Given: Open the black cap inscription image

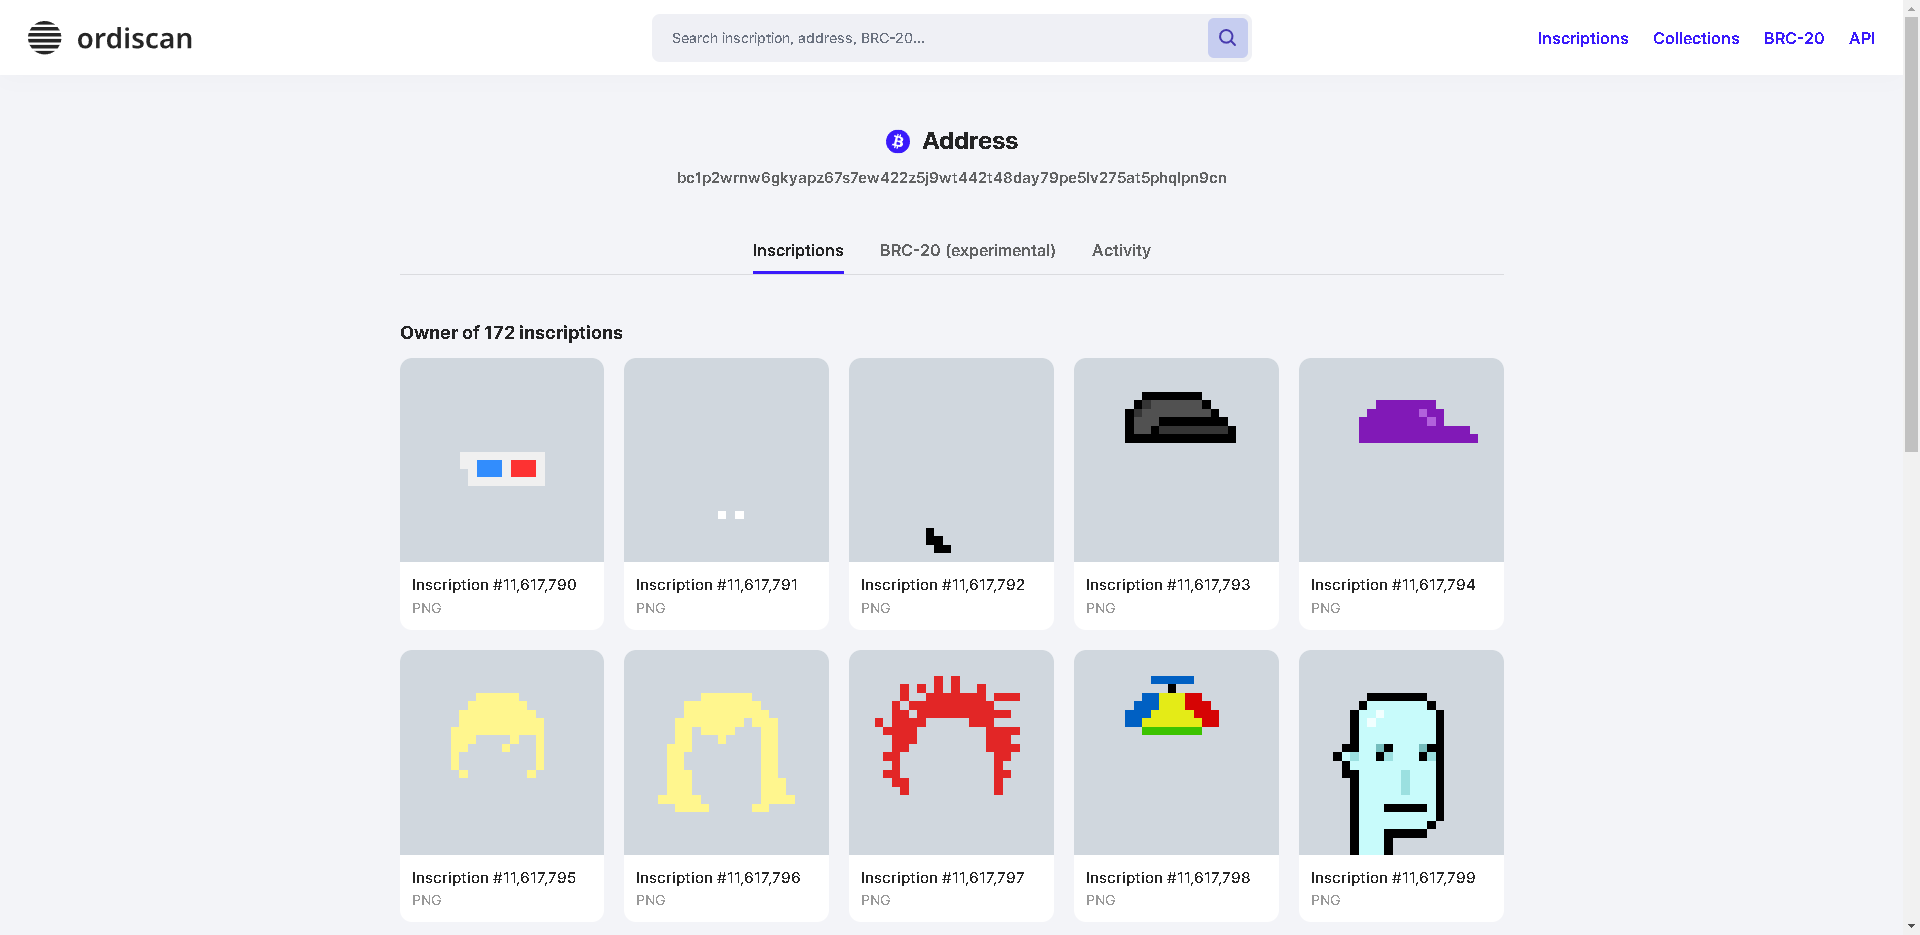Looking at the screenshot, I should [1176, 460].
